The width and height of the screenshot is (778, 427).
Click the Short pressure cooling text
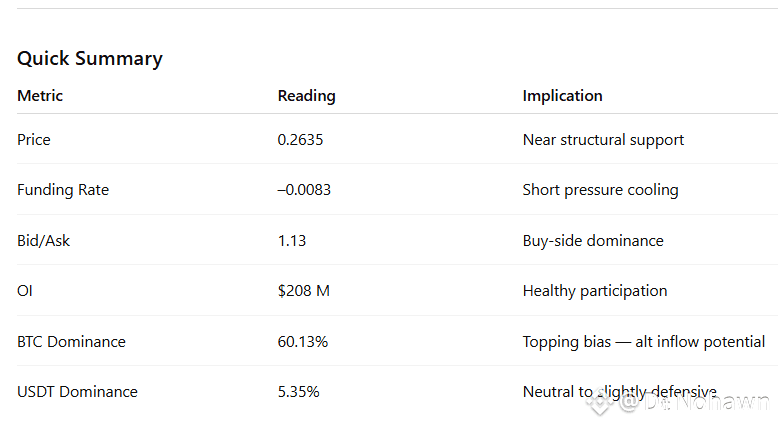[x=600, y=190]
